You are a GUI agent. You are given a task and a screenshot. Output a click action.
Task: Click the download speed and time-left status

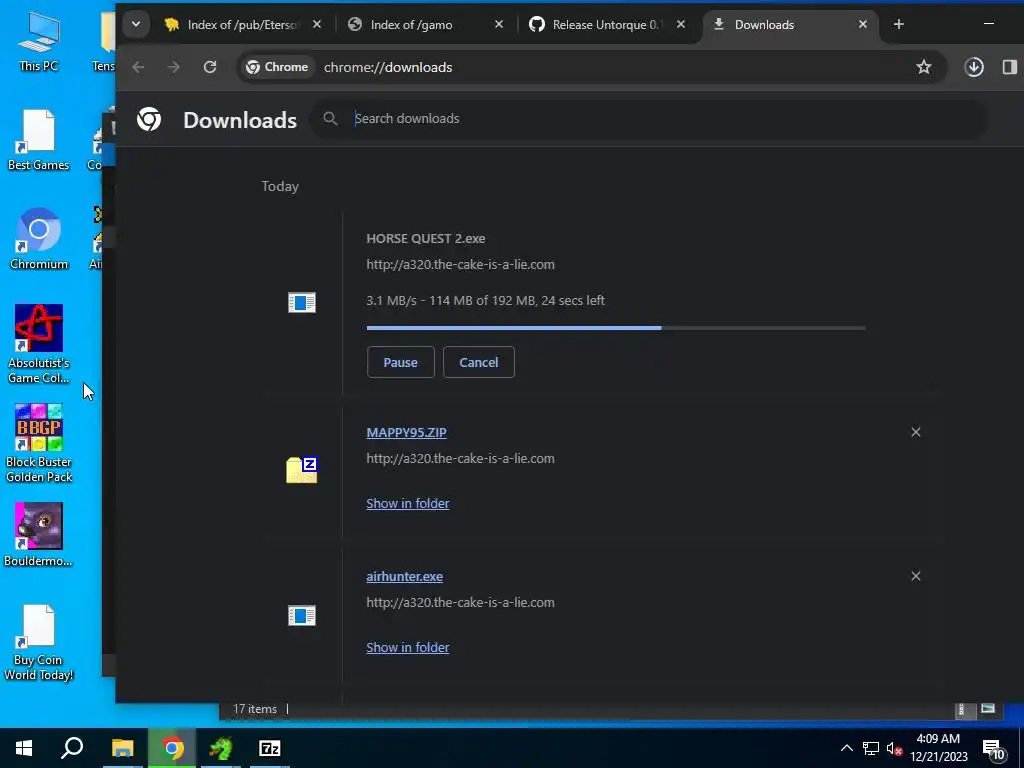tap(485, 300)
